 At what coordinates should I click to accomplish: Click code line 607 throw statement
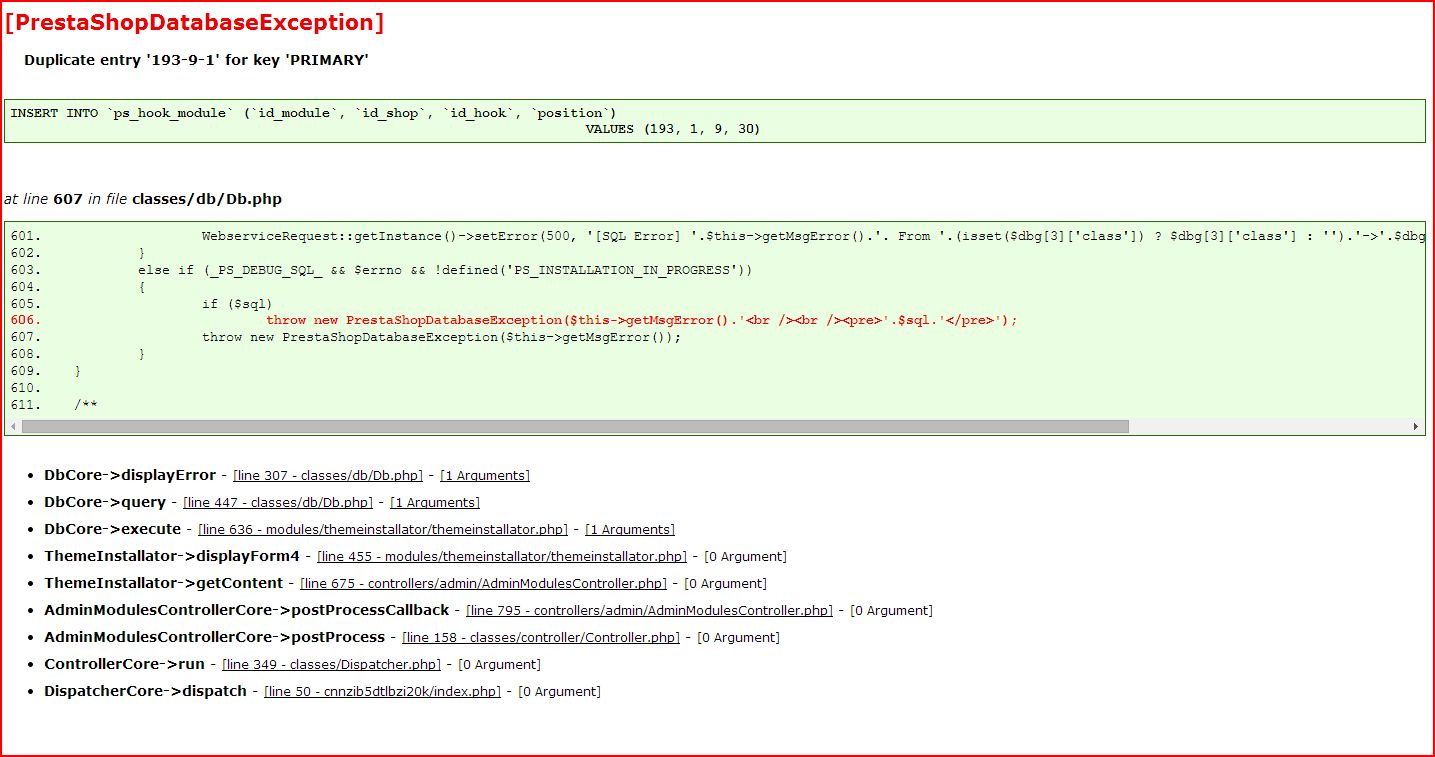pos(346,337)
